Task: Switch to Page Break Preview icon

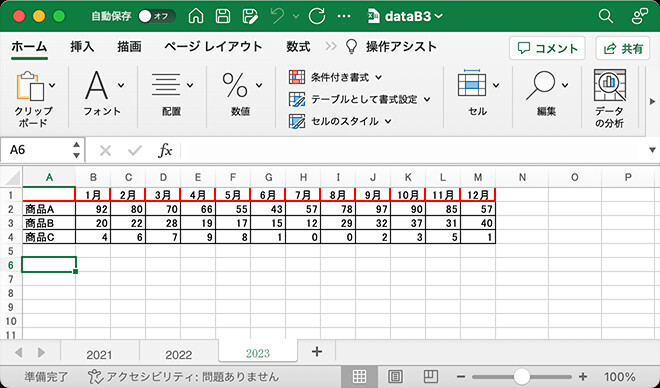Action: (430, 376)
